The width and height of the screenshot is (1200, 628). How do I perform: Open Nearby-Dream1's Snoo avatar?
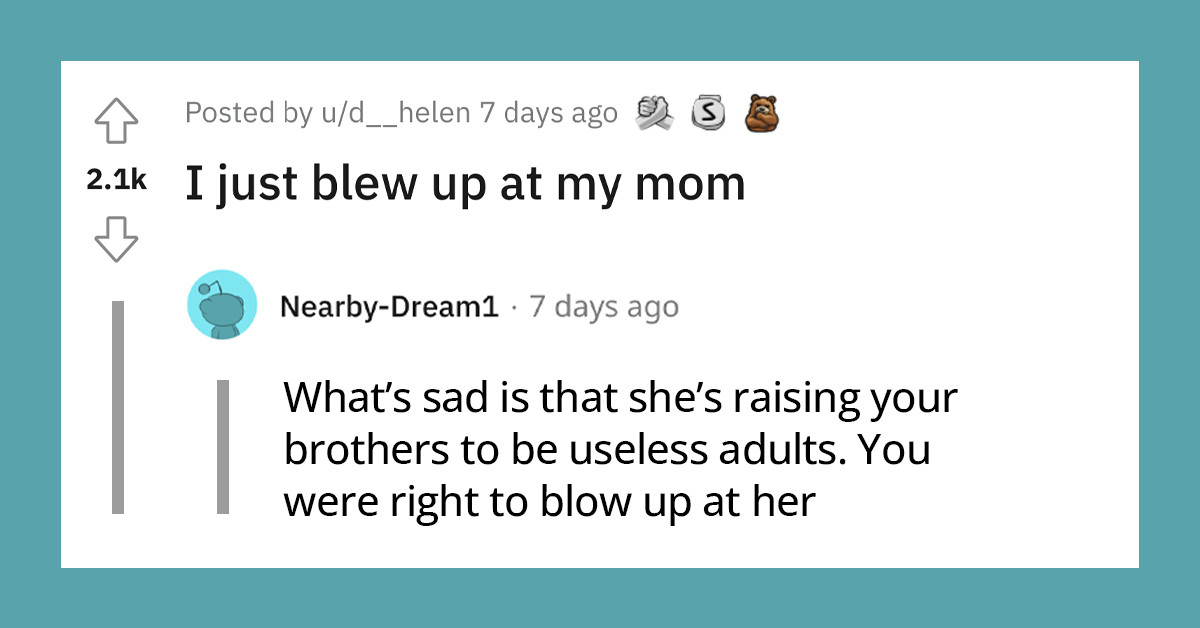[222, 305]
